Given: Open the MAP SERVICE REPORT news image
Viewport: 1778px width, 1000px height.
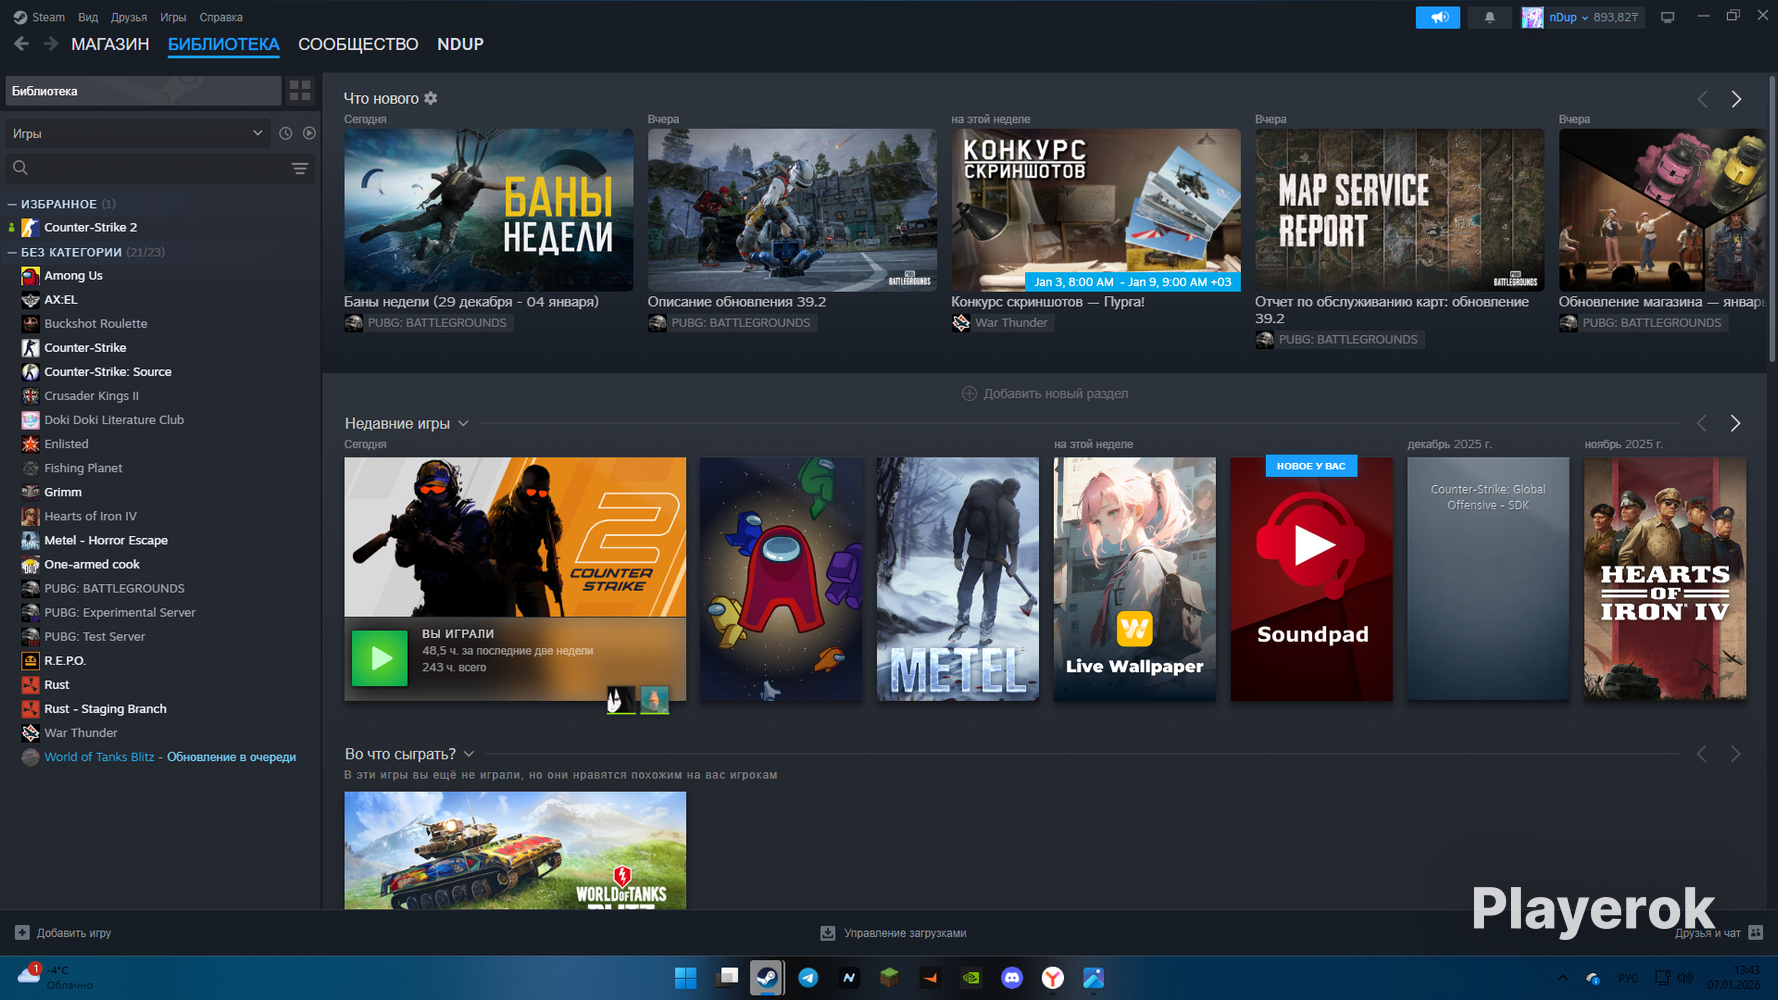Looking at the screenshot, I should [1400, 210].
